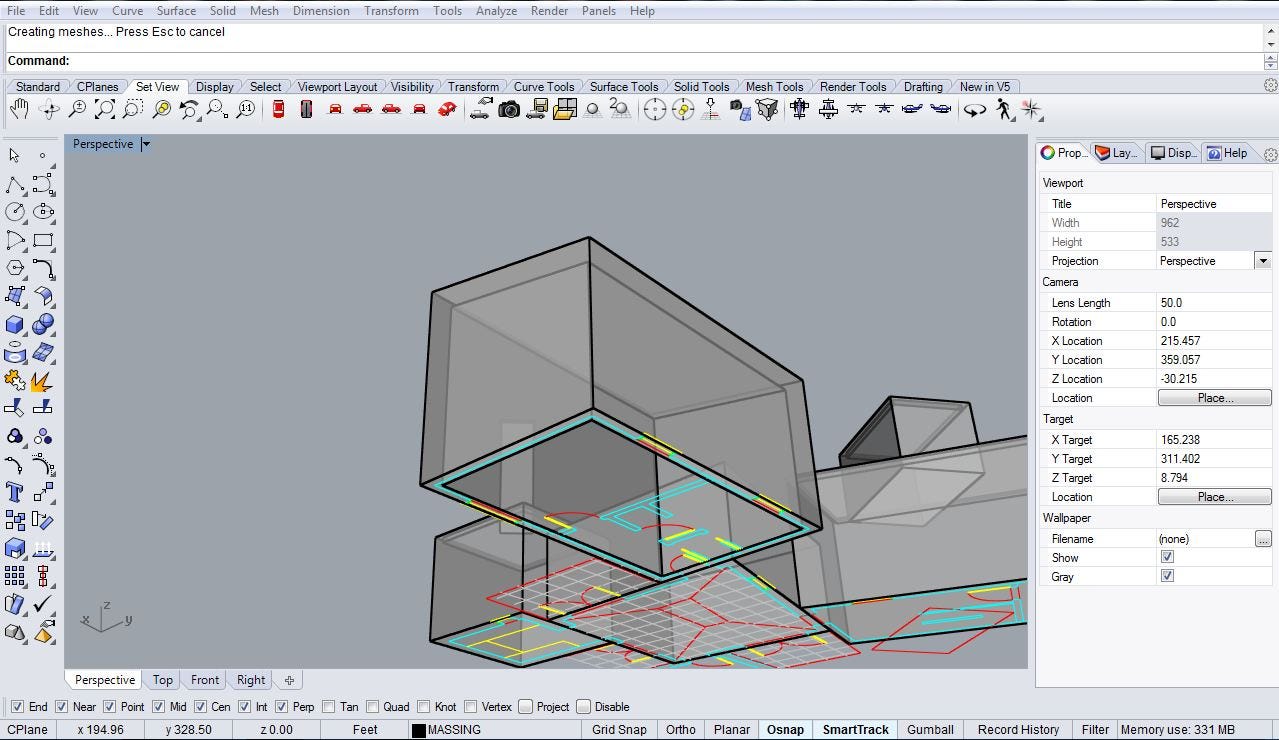The width and height of the screenshot is (1279, 740).
Task: Select the Pan view tool
Action: point(18,109)
